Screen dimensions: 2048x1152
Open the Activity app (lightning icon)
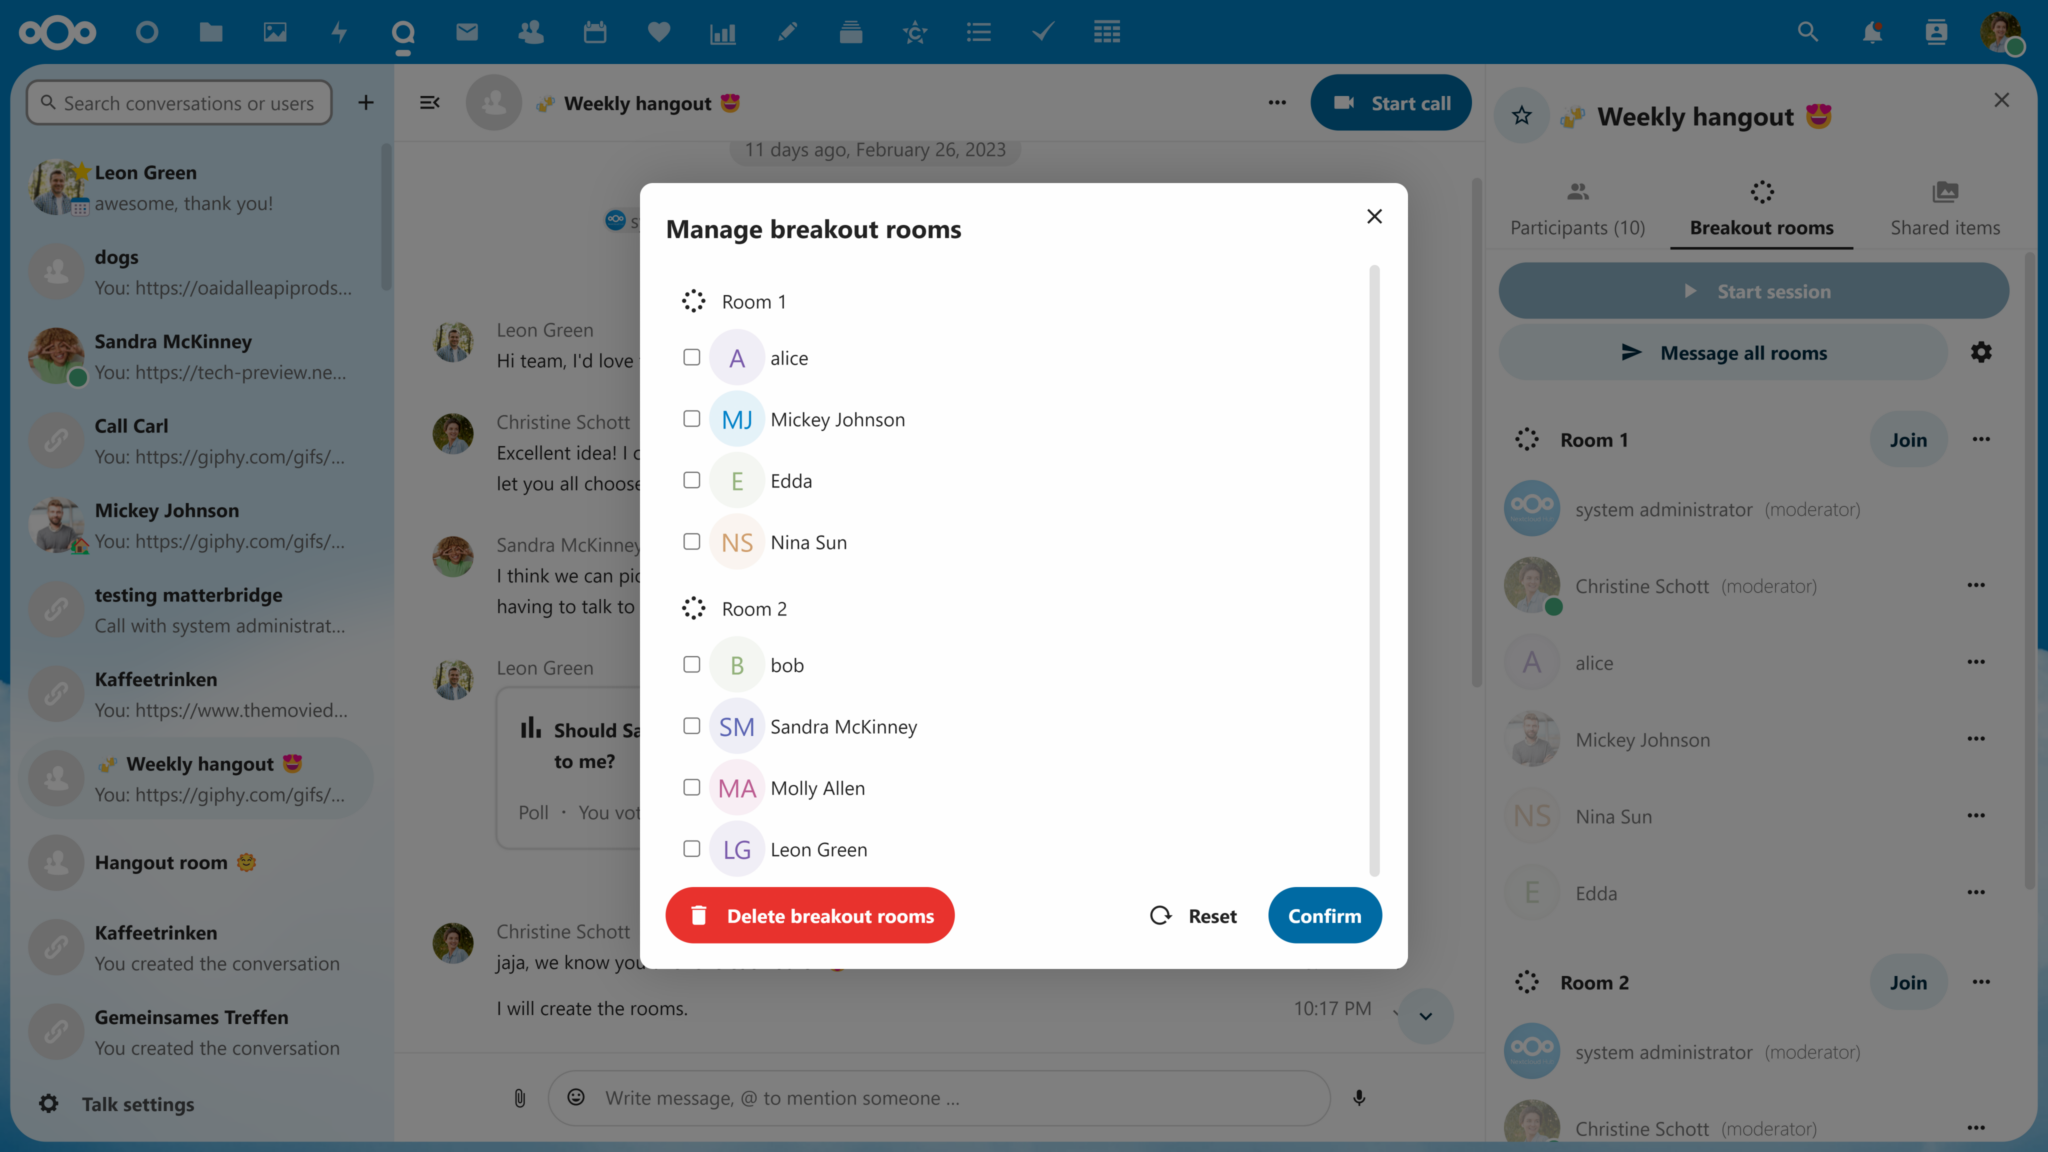click(x=339, y=31)
